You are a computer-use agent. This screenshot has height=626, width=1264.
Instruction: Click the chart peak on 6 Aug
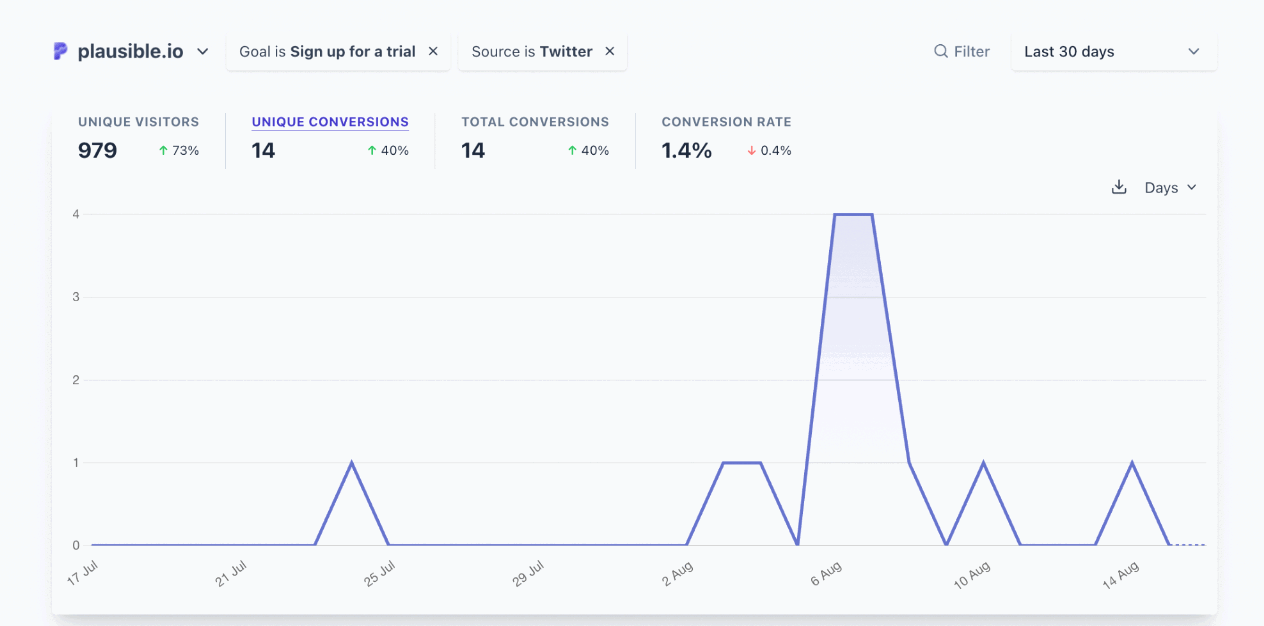pos(853,213)
